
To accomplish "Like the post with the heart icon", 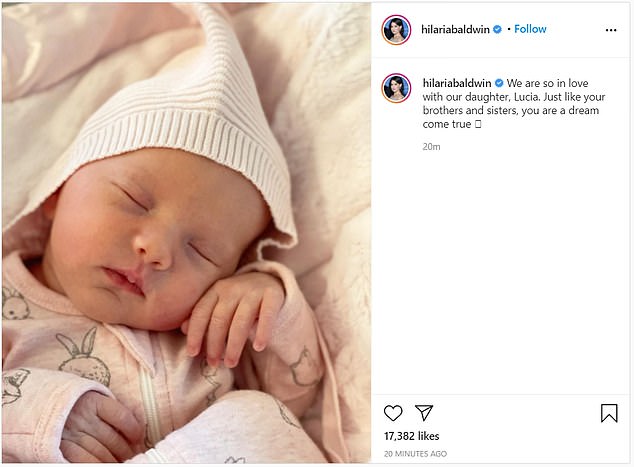I will 393,413.
